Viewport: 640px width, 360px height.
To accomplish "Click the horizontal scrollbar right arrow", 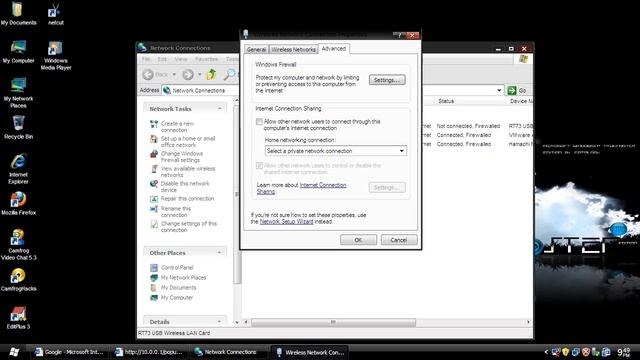I will click(528, 322).
